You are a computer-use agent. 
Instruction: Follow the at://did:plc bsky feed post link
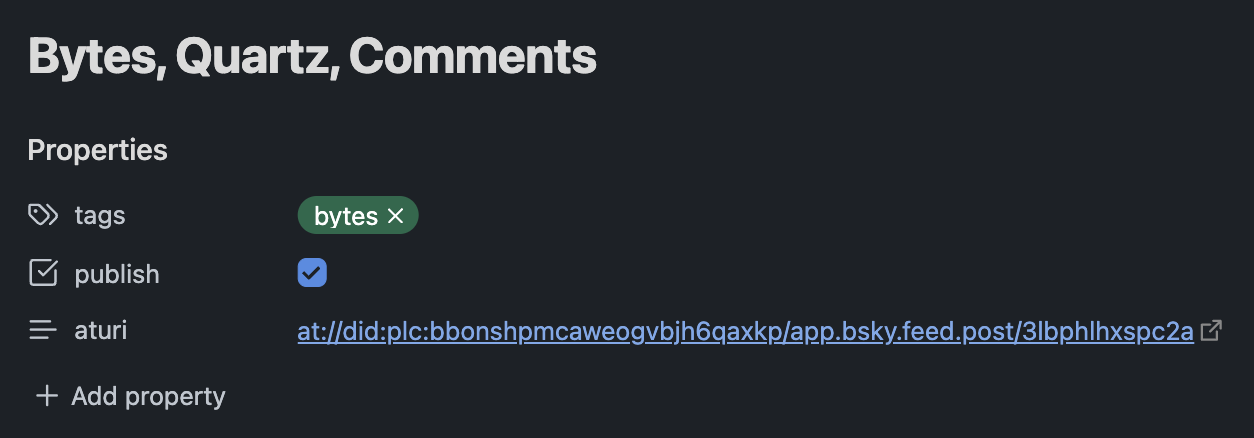[x=745, y=331]
